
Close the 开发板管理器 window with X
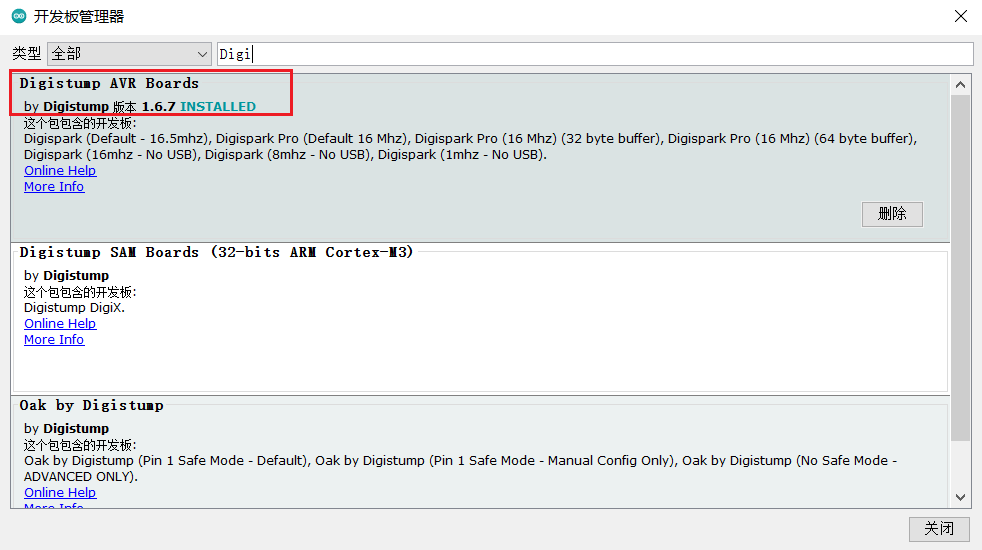click(961, 16)
